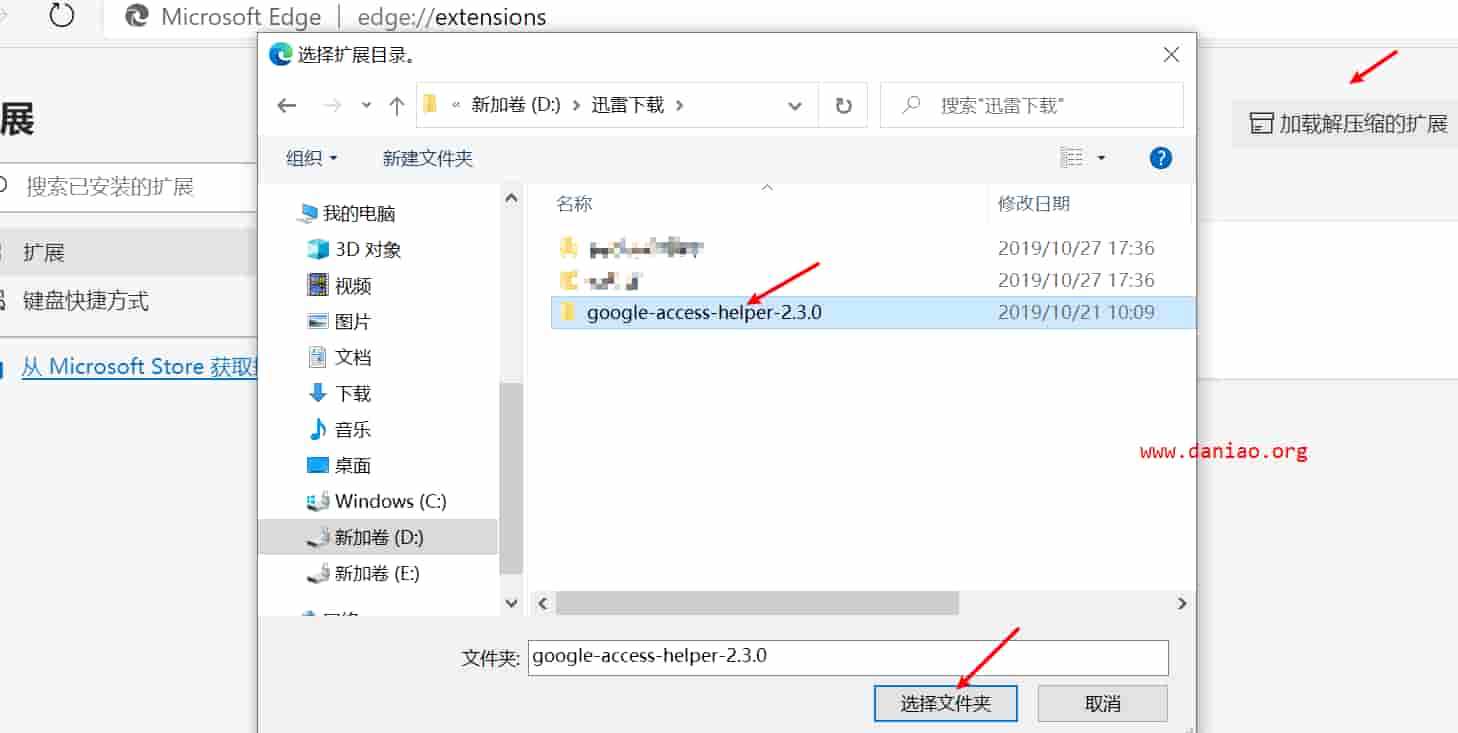Viewport: 1458px width, 733px height.
Task: Open the dialog help question mark icon
Action: 1161,158
